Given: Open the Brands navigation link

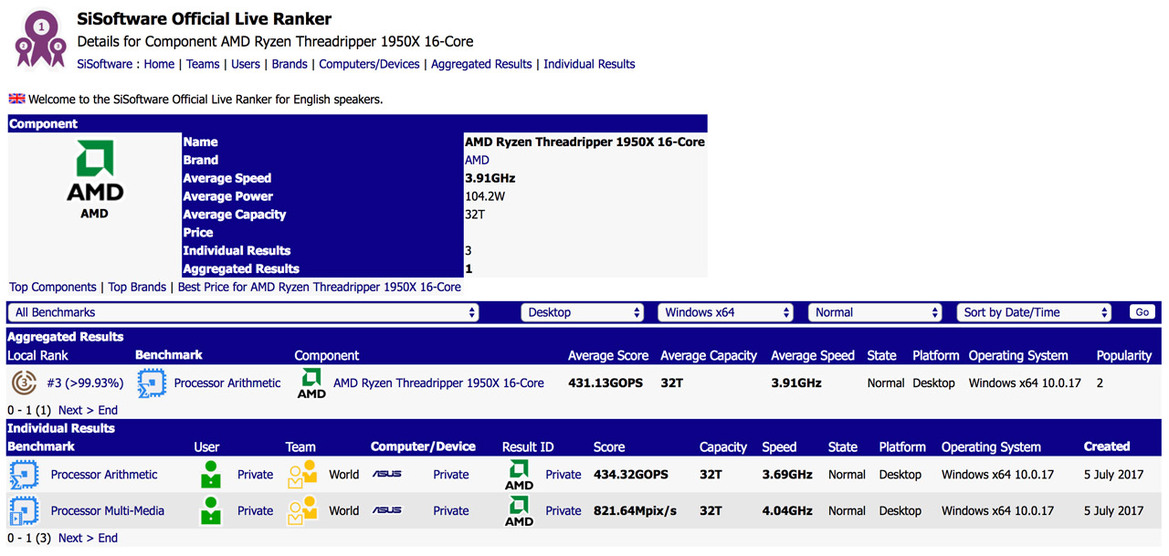Looking at the screenshot, I should (289, 64).
